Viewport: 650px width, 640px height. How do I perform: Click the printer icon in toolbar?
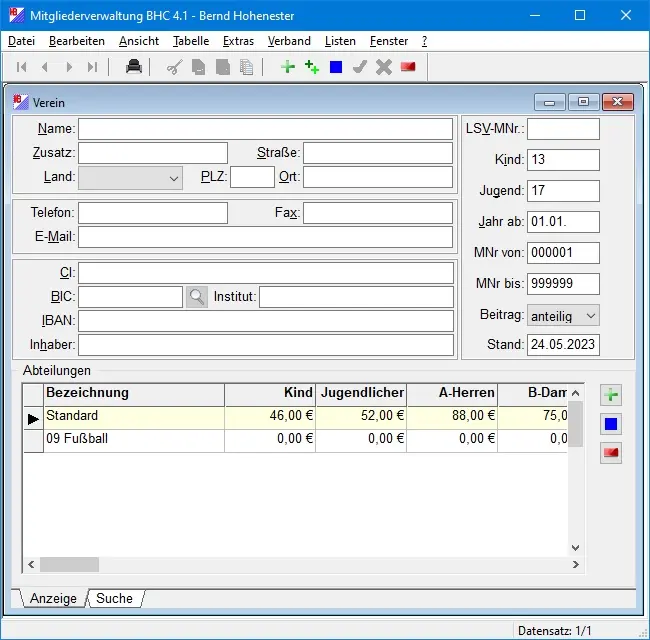133,67
